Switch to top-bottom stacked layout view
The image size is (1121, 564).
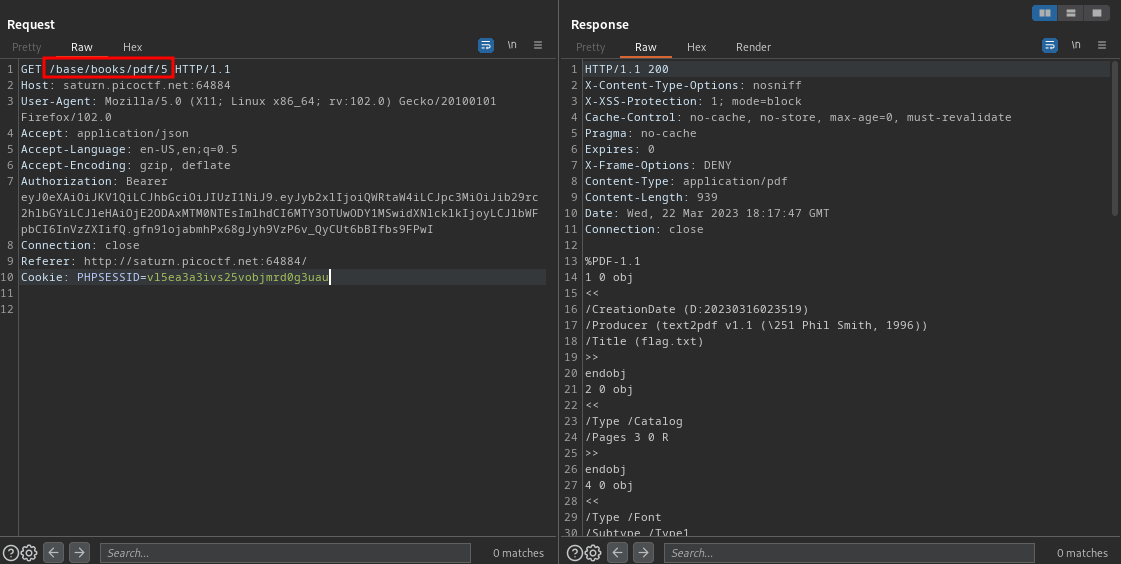click(x=1070, y=13)
